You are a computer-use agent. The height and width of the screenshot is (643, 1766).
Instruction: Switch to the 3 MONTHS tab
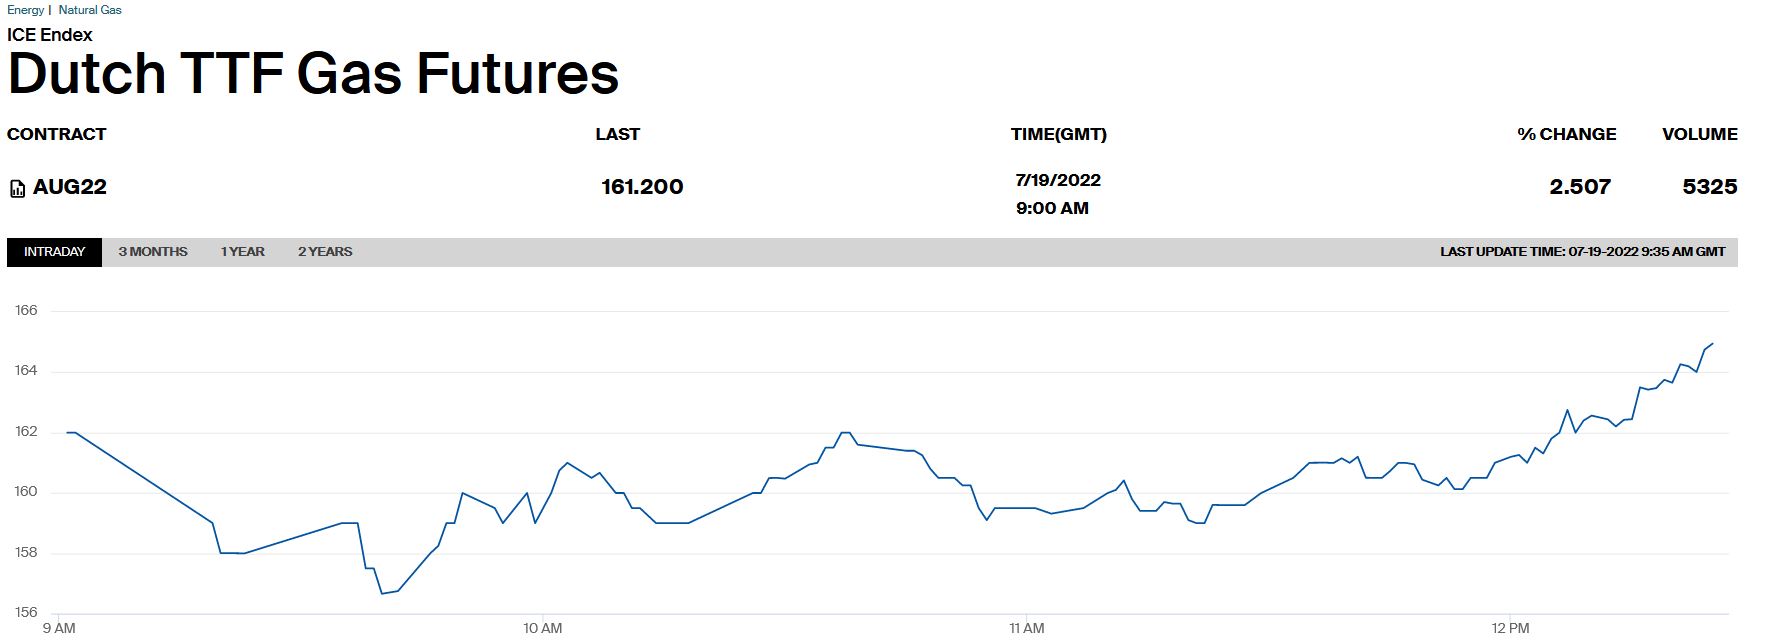(x=153, y=252)
